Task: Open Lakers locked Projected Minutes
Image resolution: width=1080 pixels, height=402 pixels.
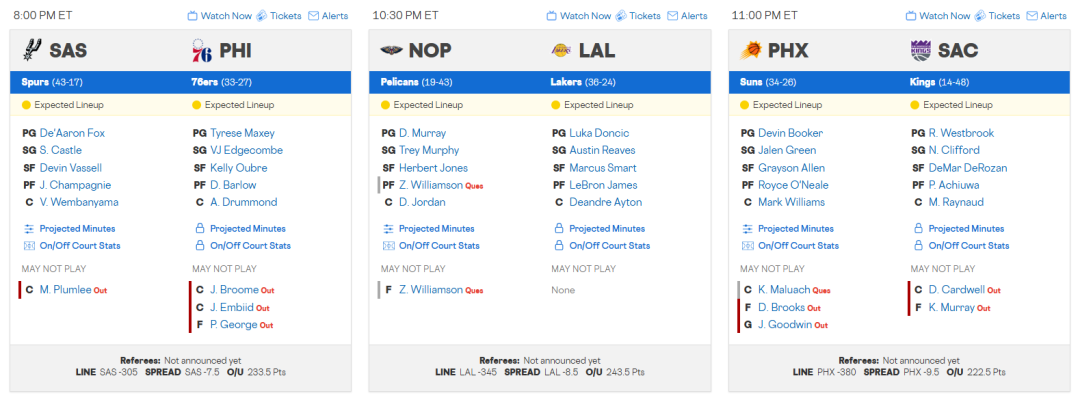Action: point(606,229)
